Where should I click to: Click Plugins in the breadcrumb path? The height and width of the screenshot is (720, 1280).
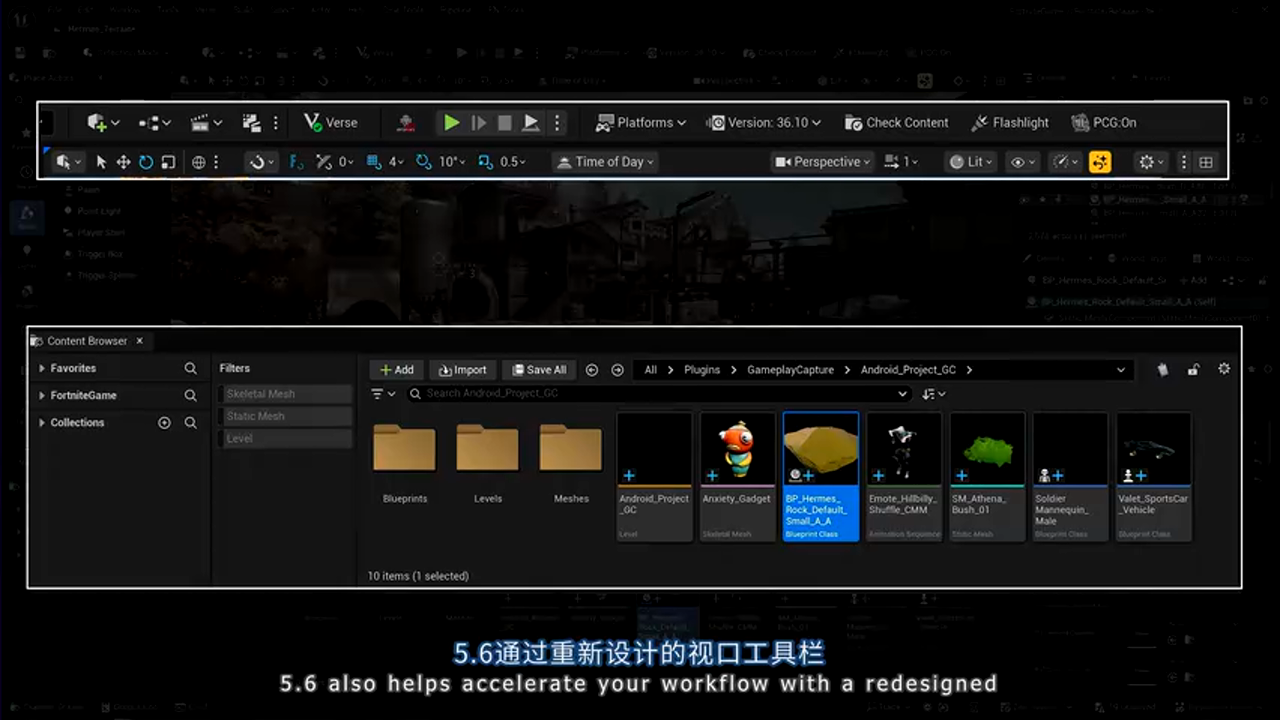702,369
